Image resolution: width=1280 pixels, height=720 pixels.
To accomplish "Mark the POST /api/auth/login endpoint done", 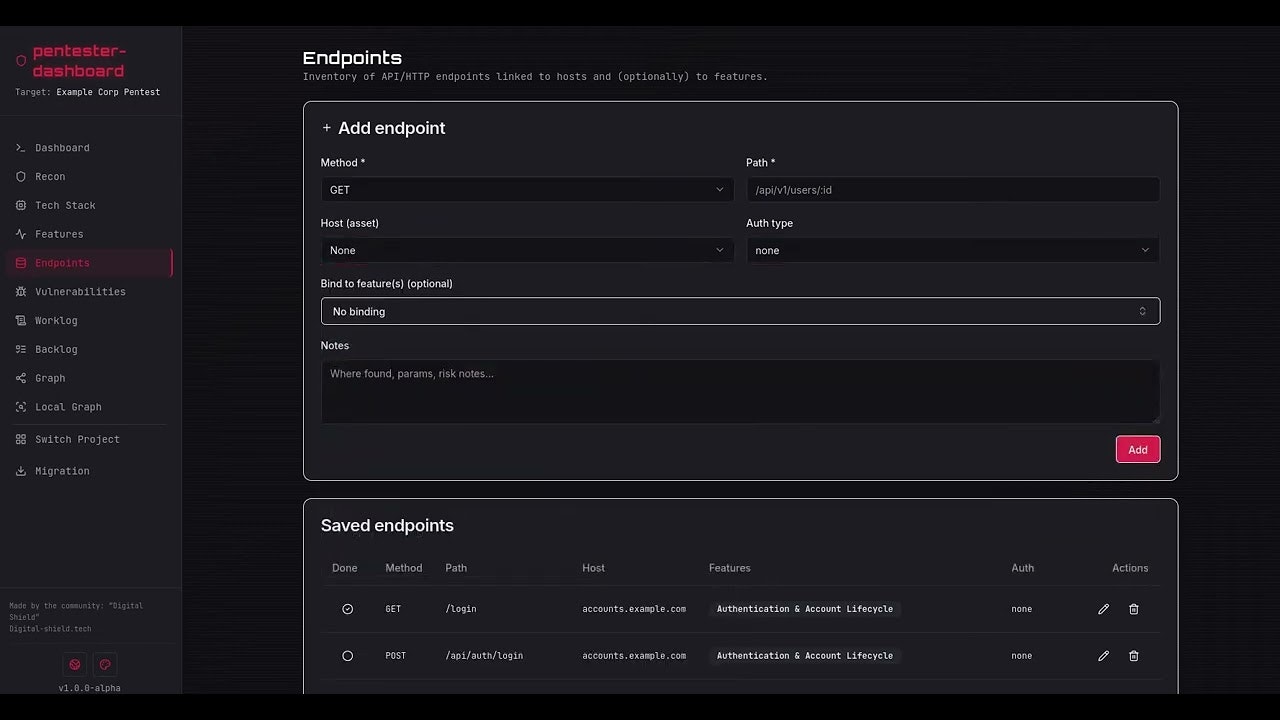I will tap(347, 656).
